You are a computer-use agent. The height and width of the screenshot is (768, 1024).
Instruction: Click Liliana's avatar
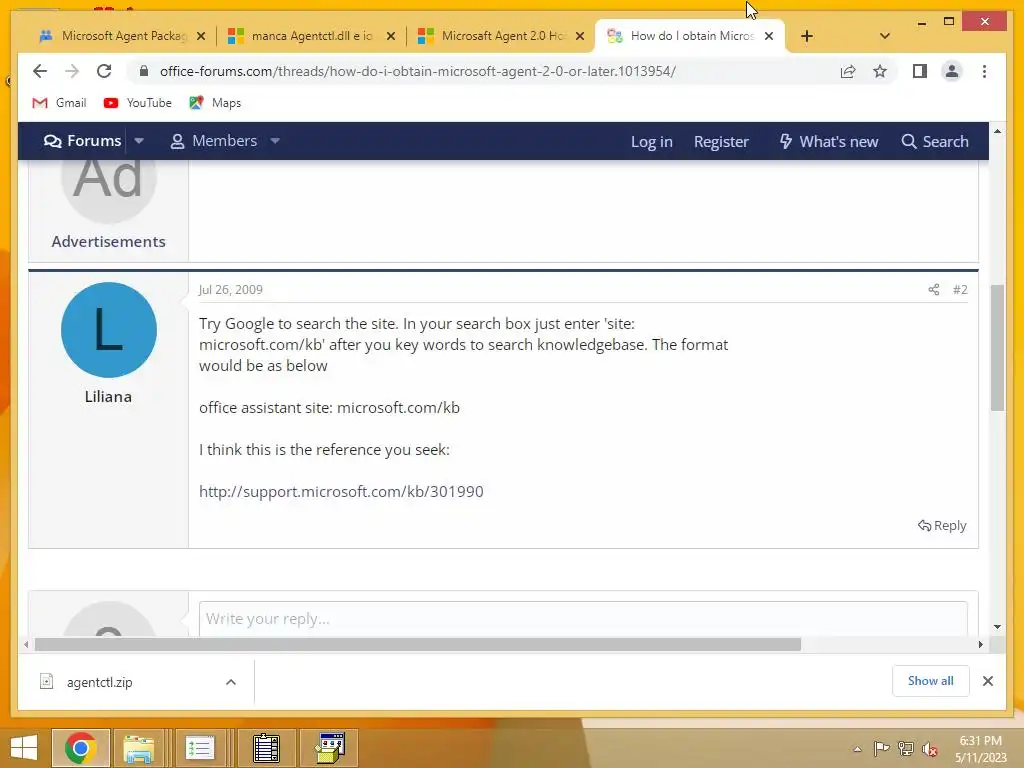point(108,330)
